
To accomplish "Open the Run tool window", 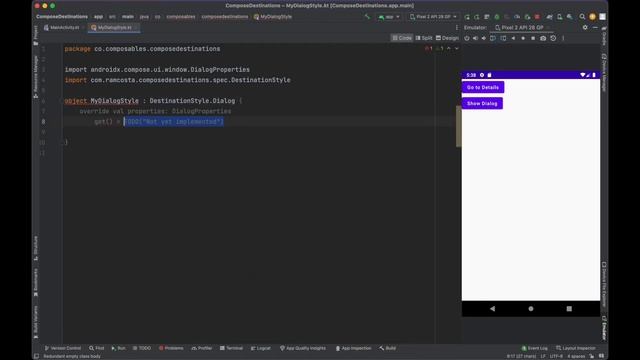I will (x=118, y=348).
